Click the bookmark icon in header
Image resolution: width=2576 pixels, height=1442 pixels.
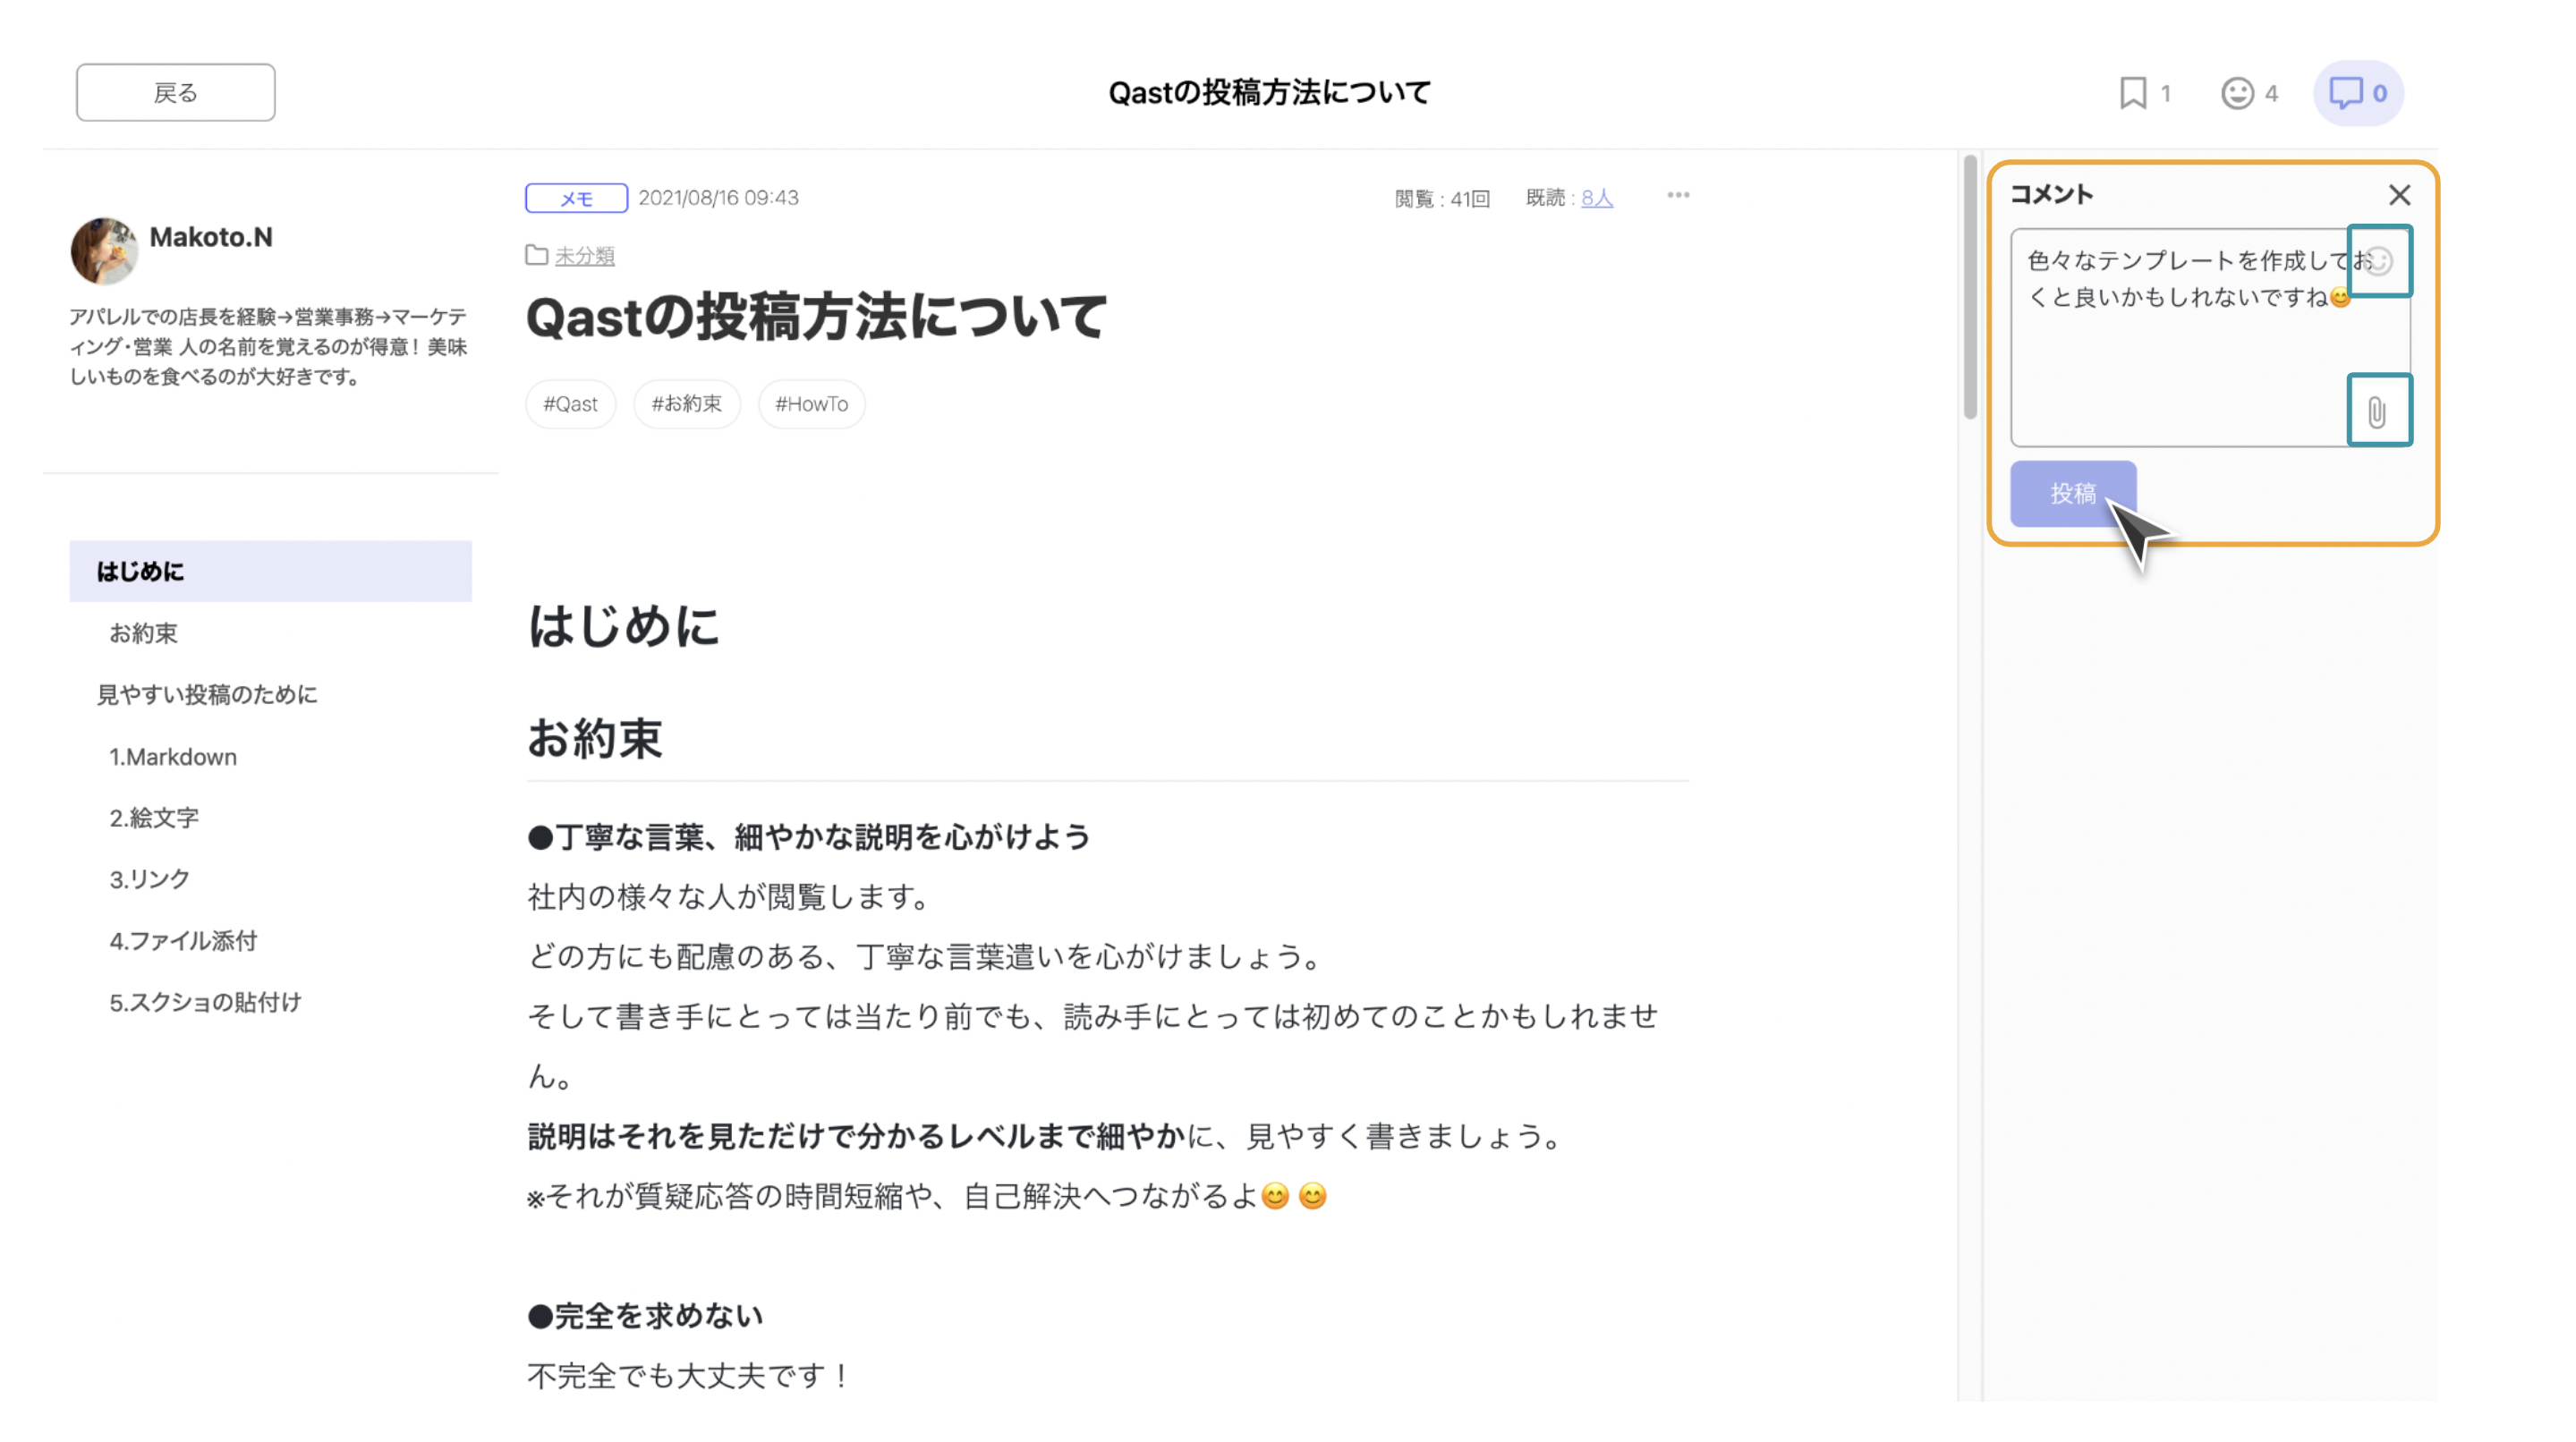click(x=2132, y=93)
